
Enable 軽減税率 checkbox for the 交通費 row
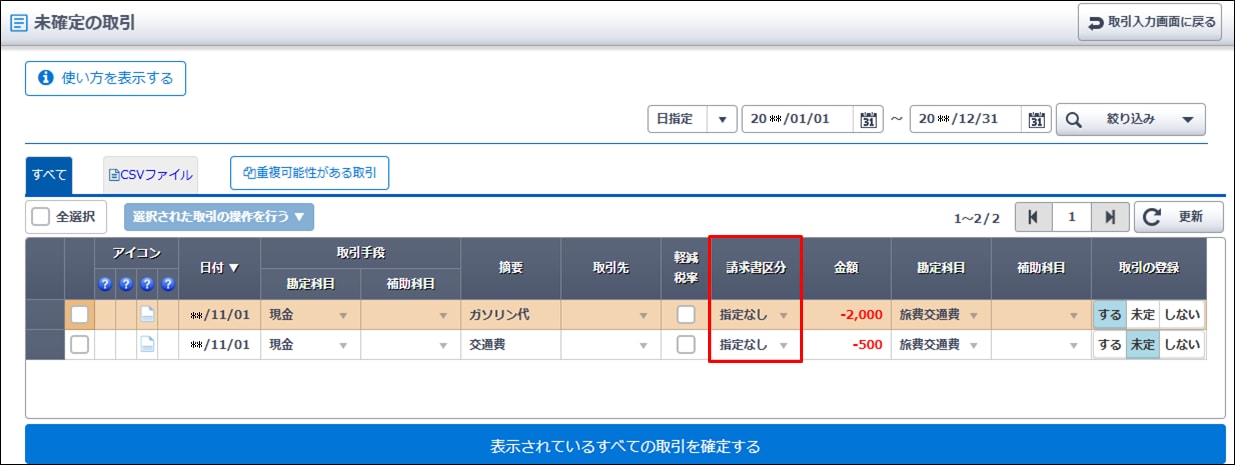click(685, 345)
